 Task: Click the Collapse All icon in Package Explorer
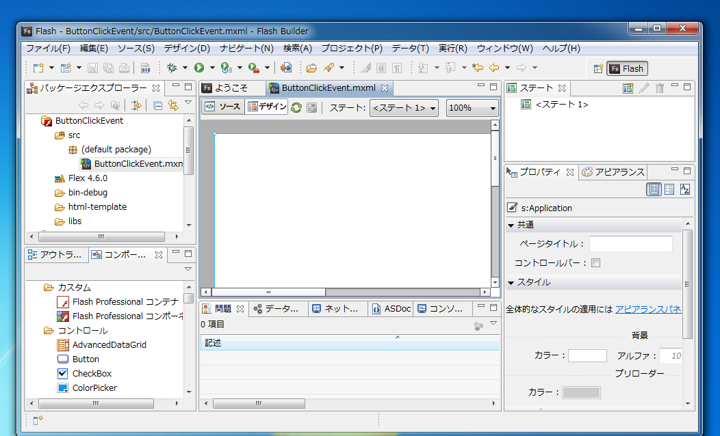click(158, 106)
